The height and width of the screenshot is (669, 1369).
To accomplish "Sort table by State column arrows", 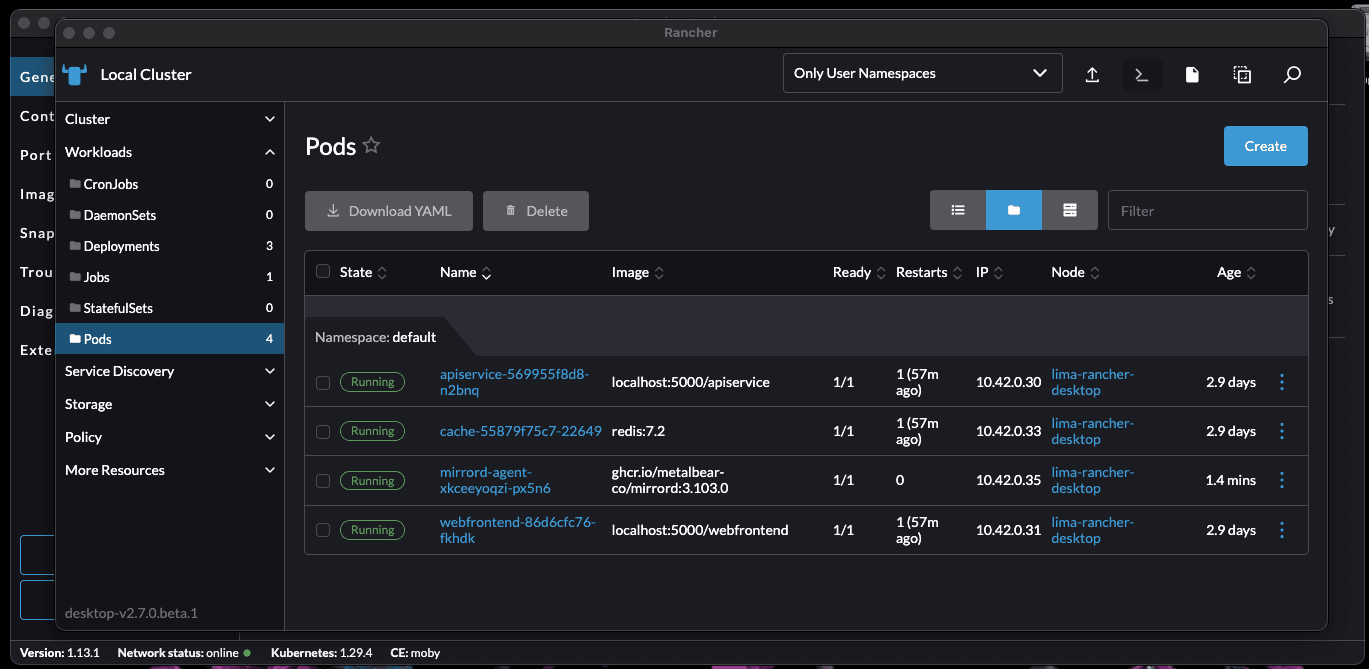I will tap(382, 272).
